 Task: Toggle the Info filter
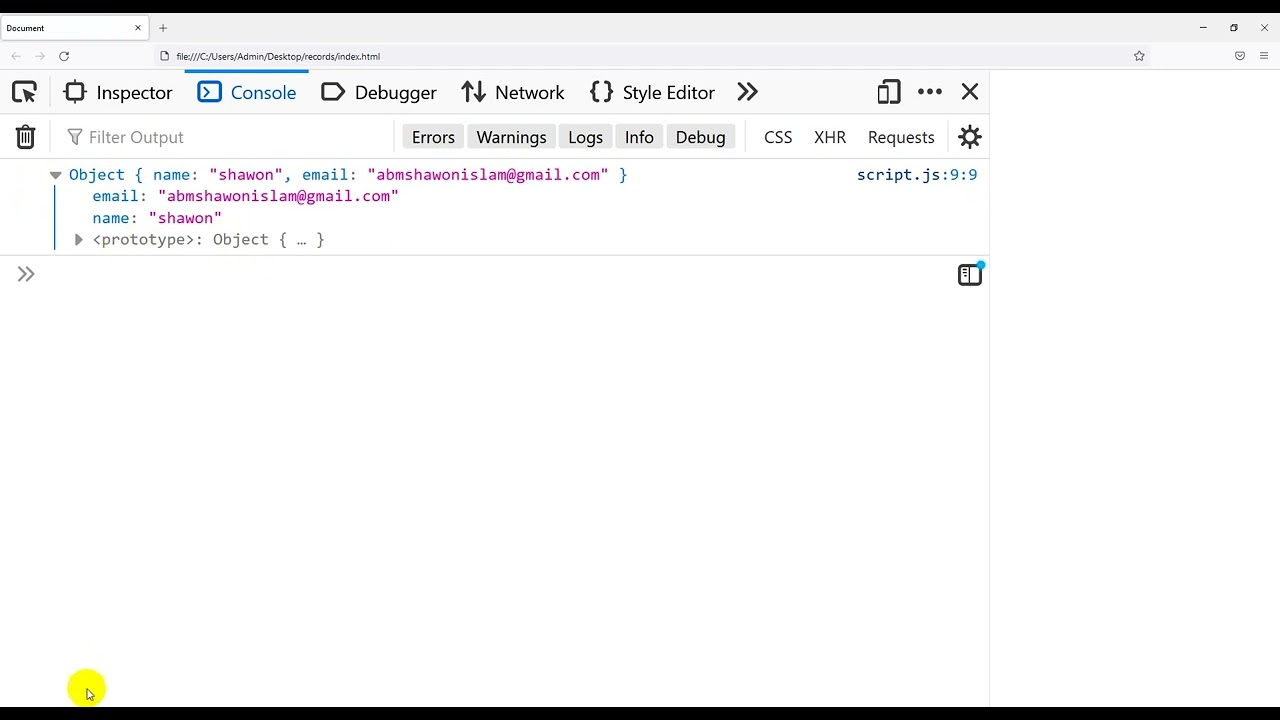tap(639, 137)
